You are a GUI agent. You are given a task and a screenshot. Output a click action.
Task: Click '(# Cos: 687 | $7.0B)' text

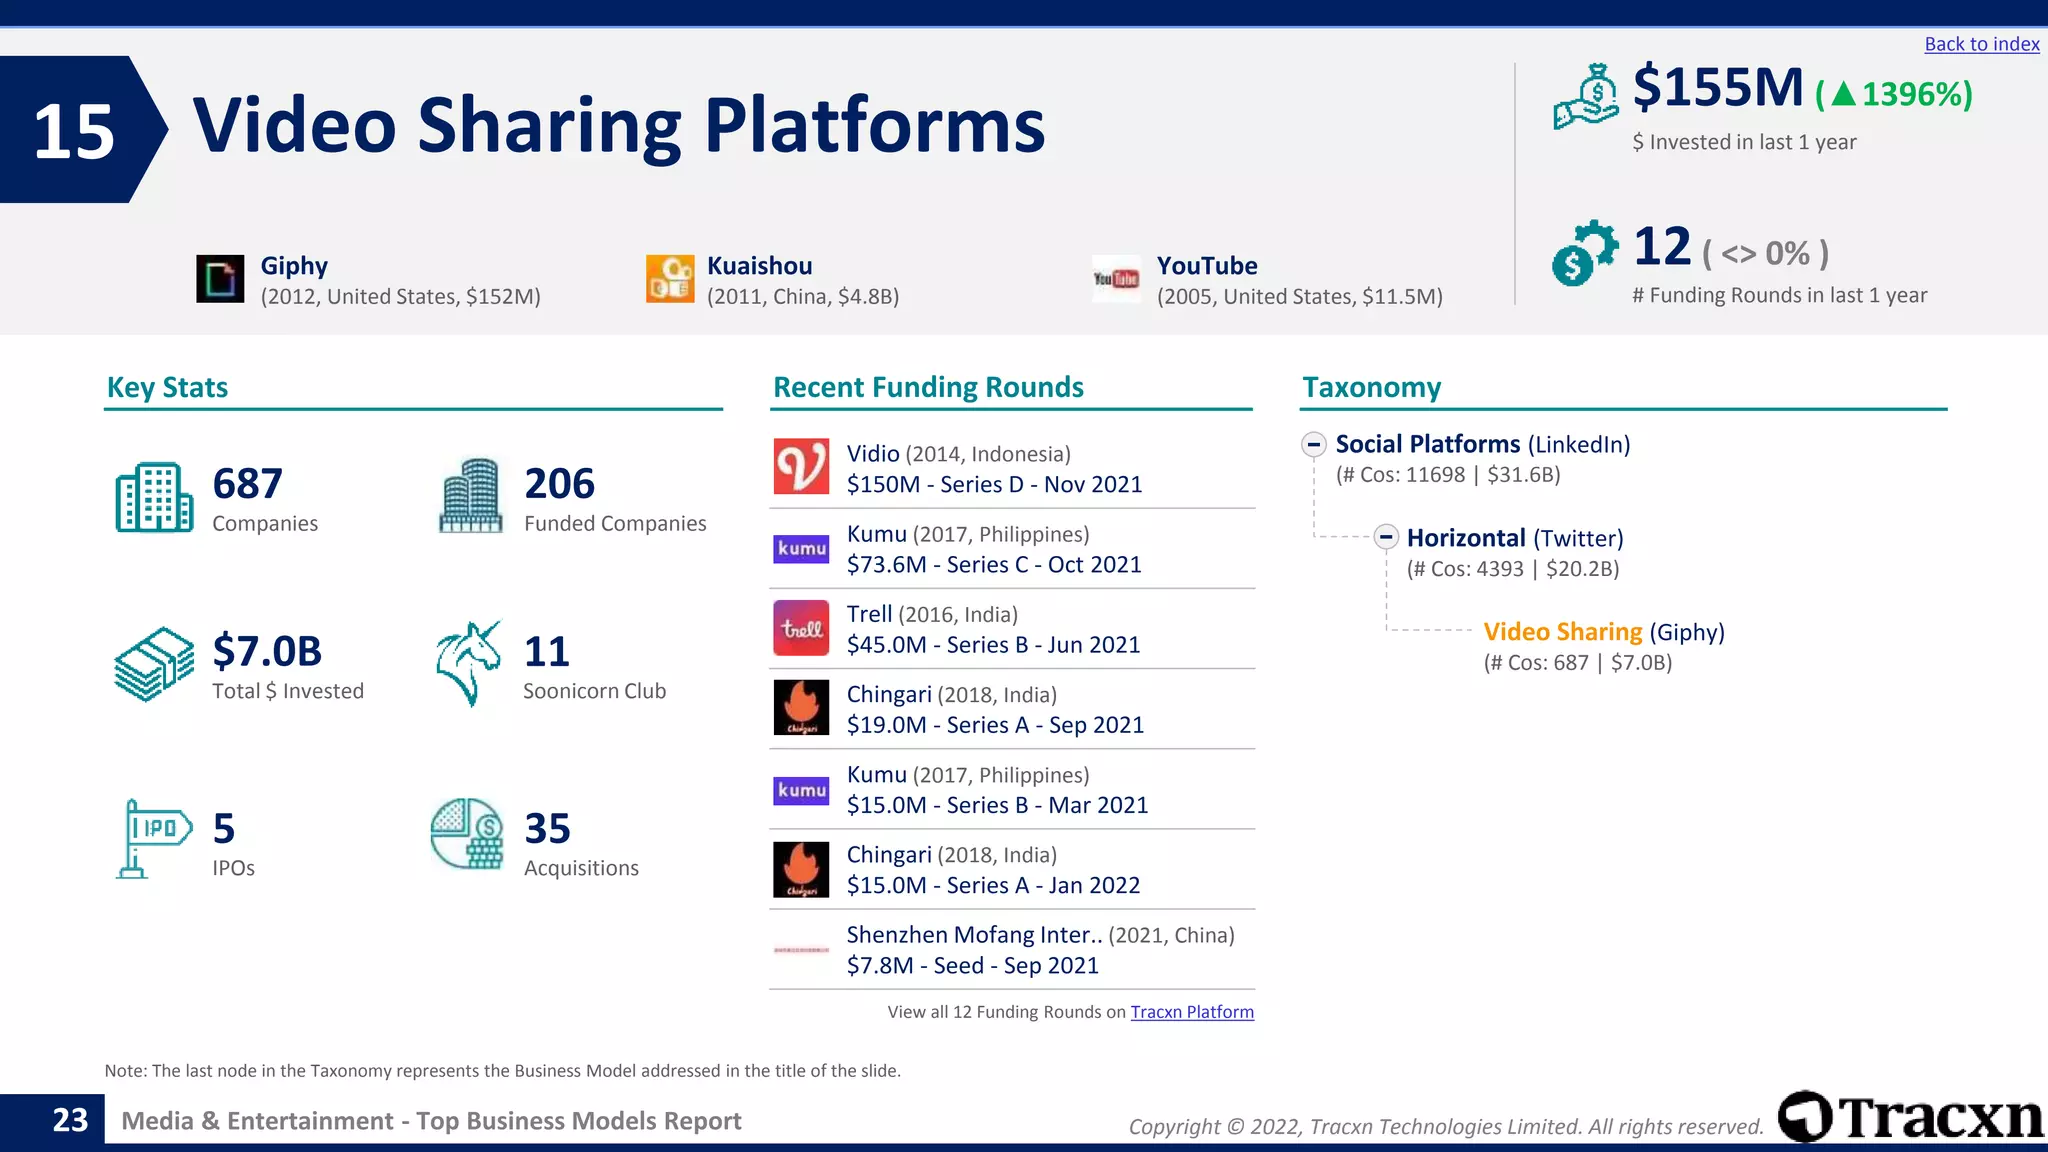point(1578,663)
